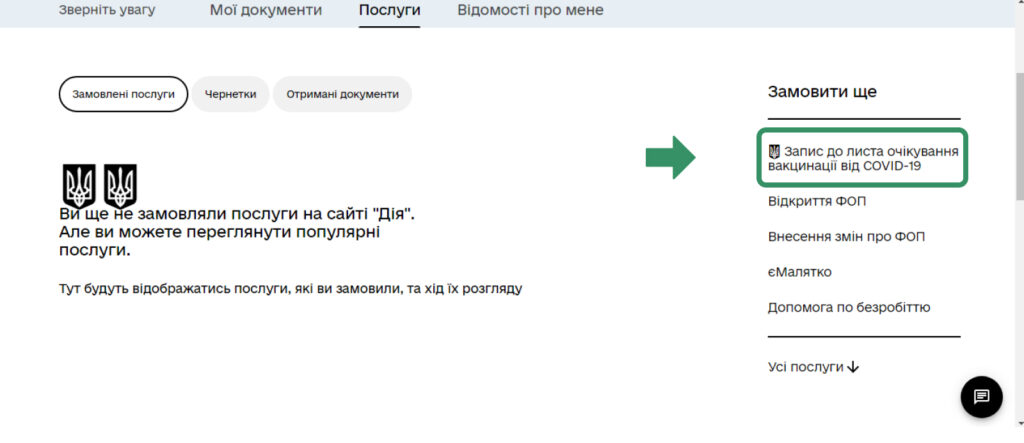Show the 'Чернетки' filter
The image size is (1024, 443).
pyautogui.click(x=230, y=94)
